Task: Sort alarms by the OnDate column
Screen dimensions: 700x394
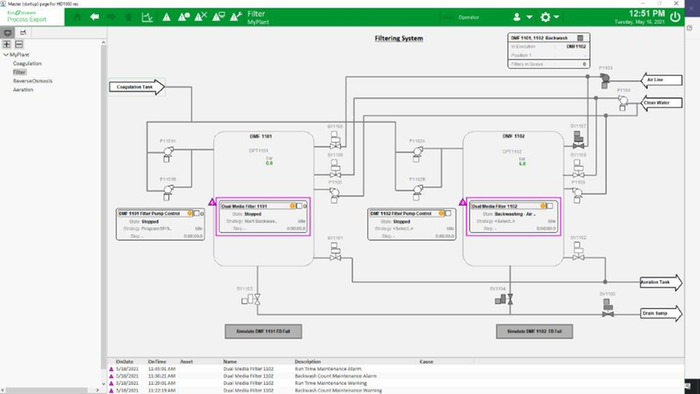Action: pyautogui.click(x=125, y=361)
